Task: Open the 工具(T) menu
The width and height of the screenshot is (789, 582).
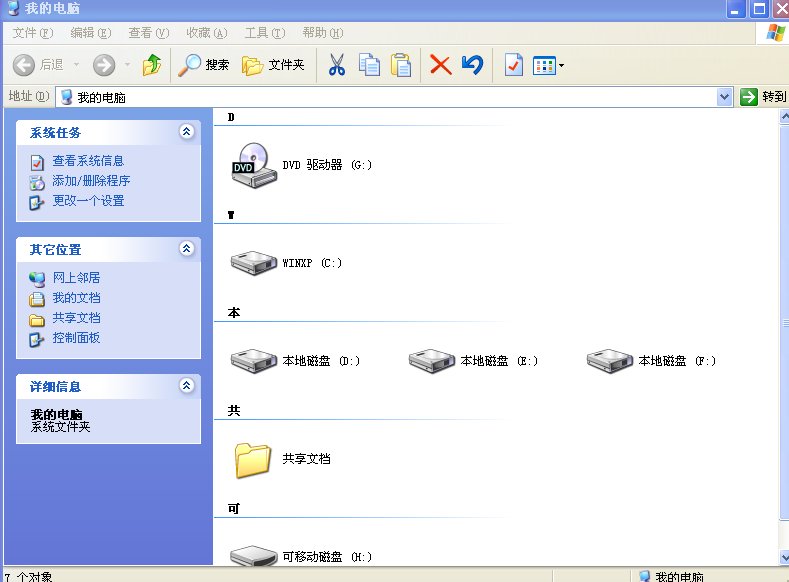Action: click(x=265, y=33)
